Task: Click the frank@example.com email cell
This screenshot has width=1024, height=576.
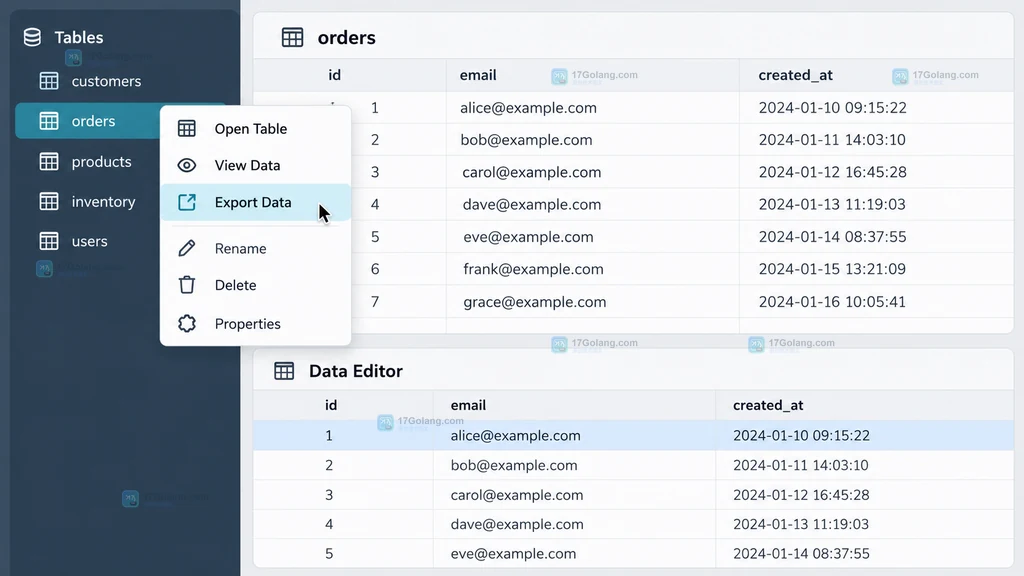Action: coord(534,269)
